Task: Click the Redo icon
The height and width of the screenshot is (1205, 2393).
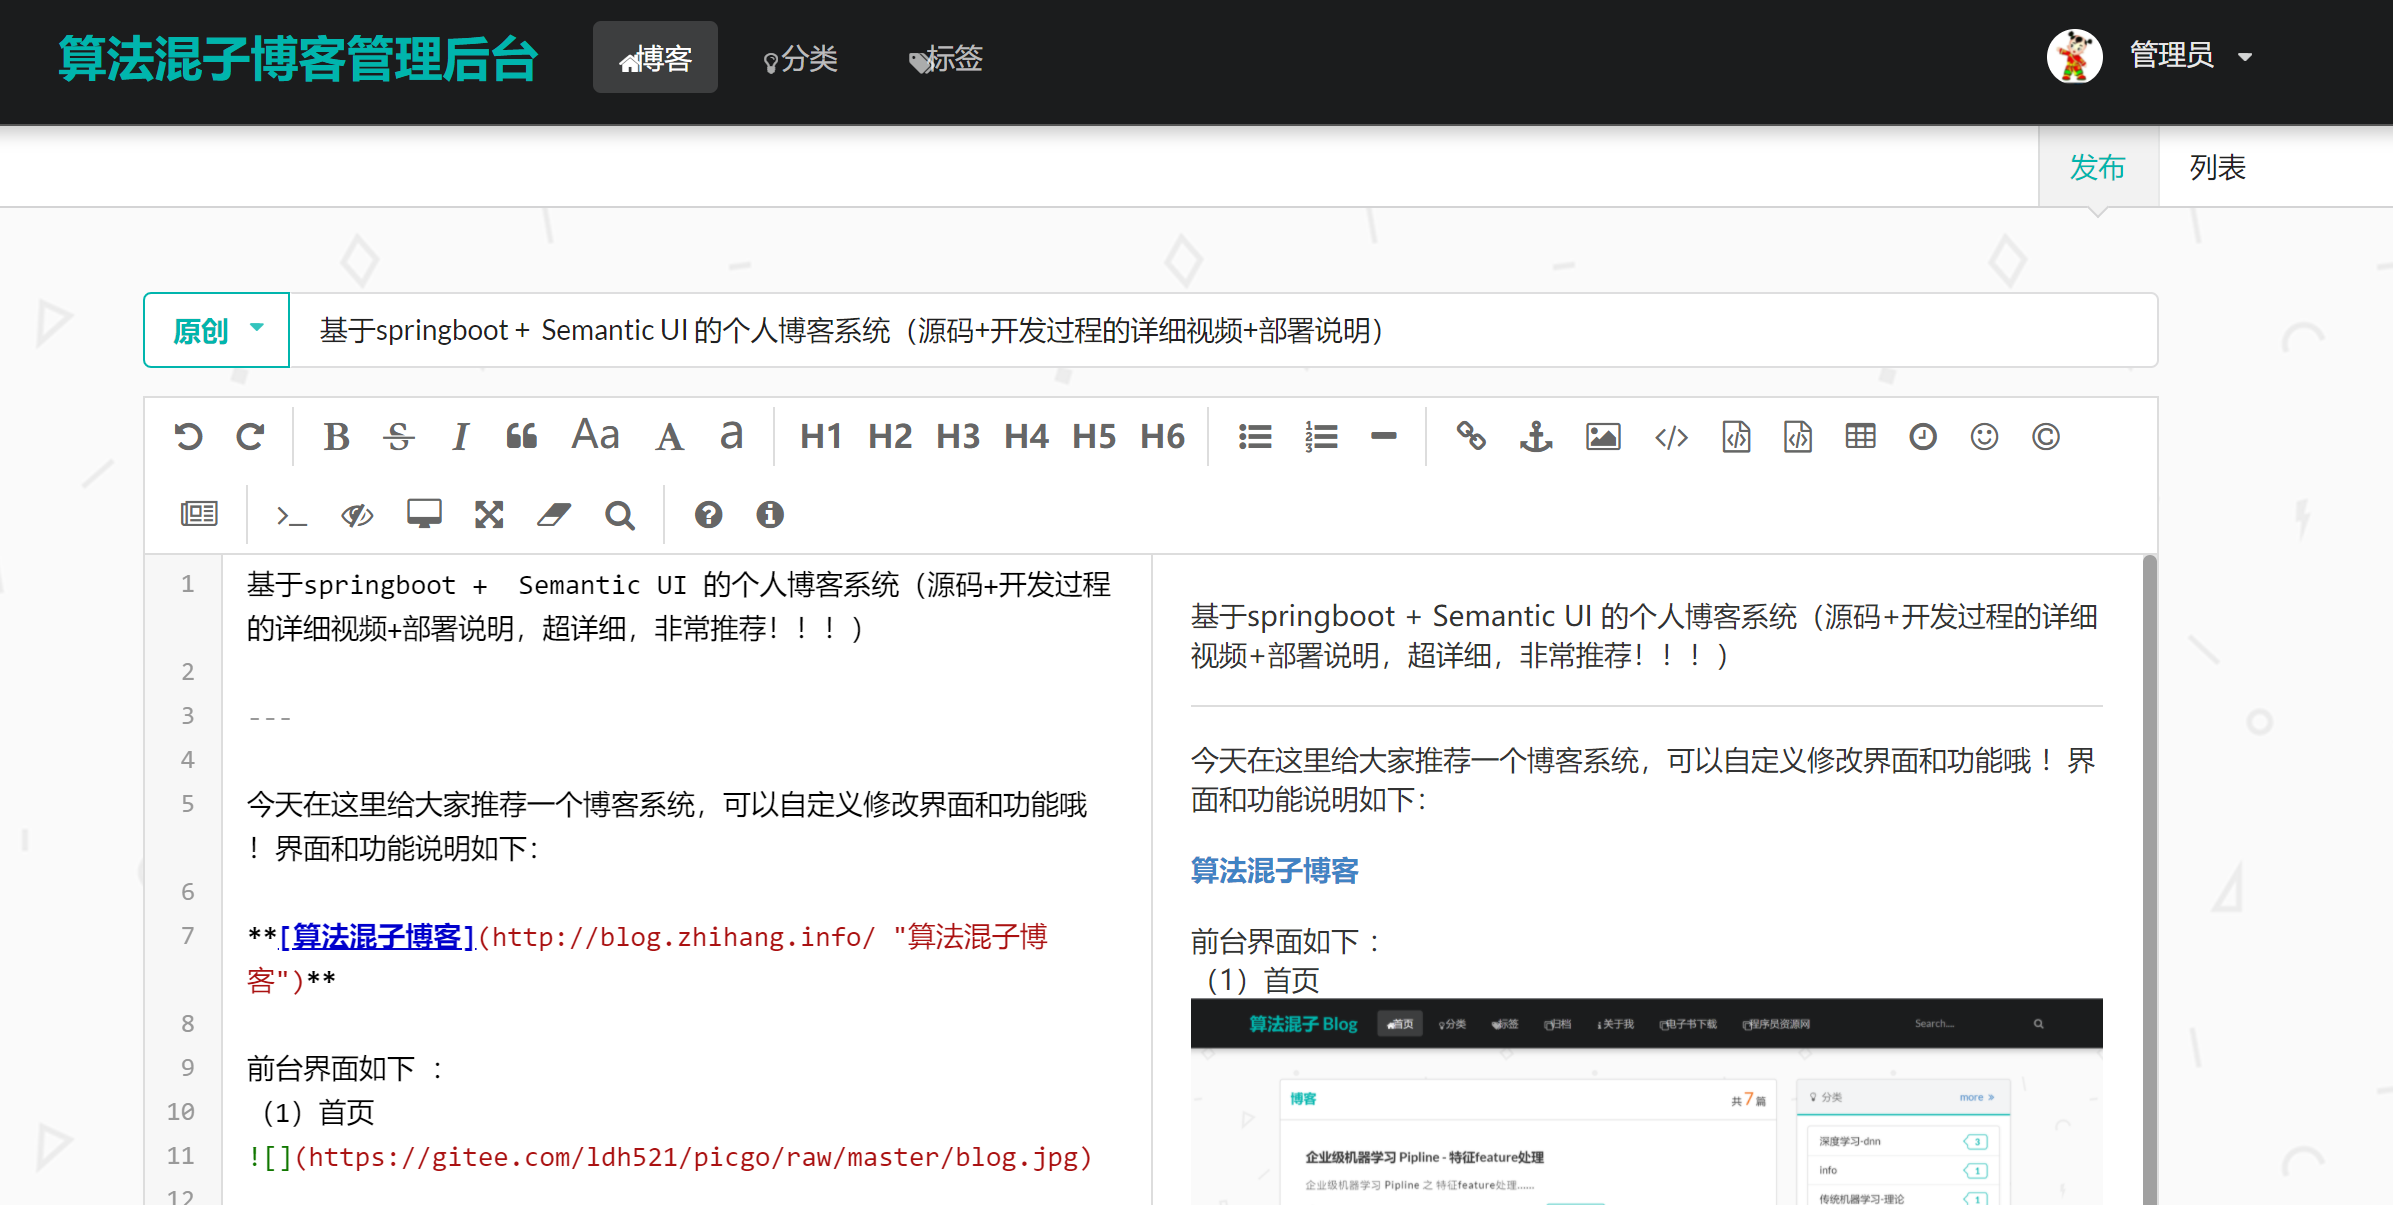Action: pyautogui.click(x=250, y=437)
